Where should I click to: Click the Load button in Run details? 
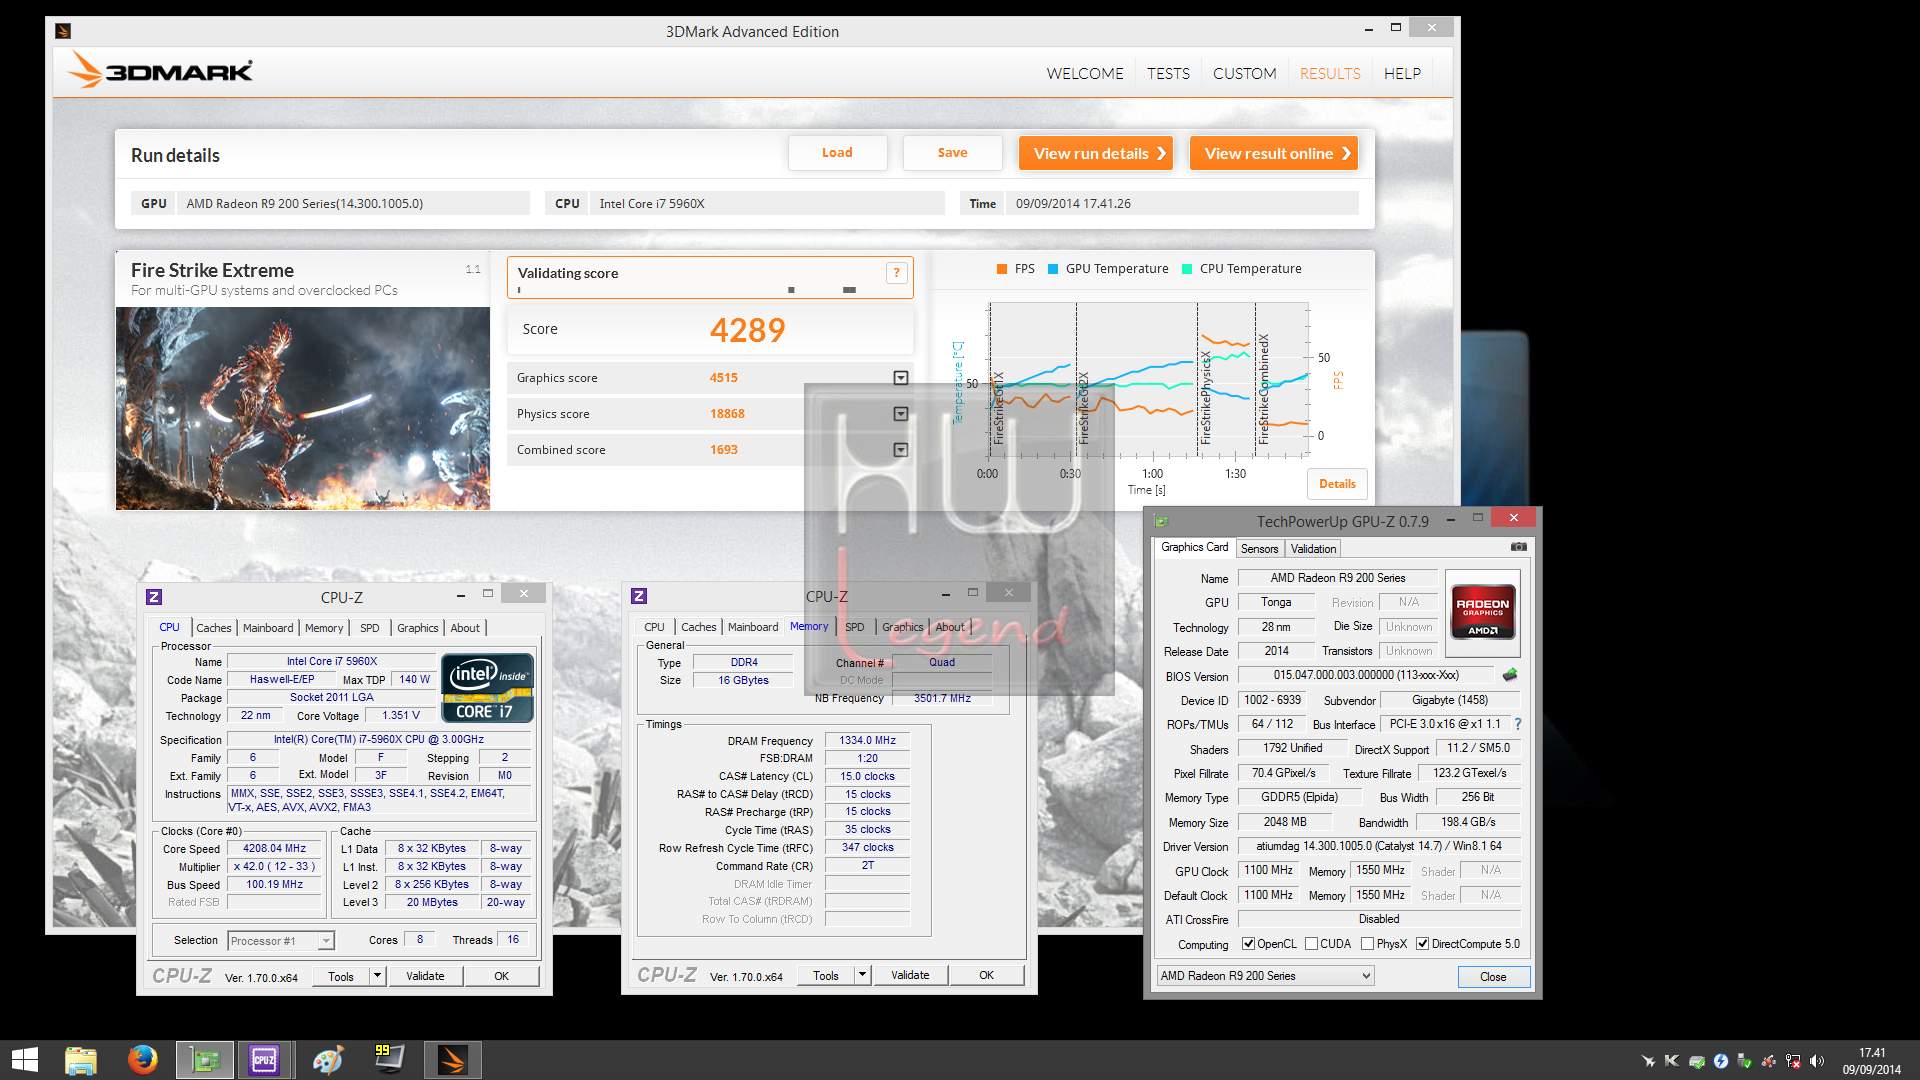(x=837, y=153)
